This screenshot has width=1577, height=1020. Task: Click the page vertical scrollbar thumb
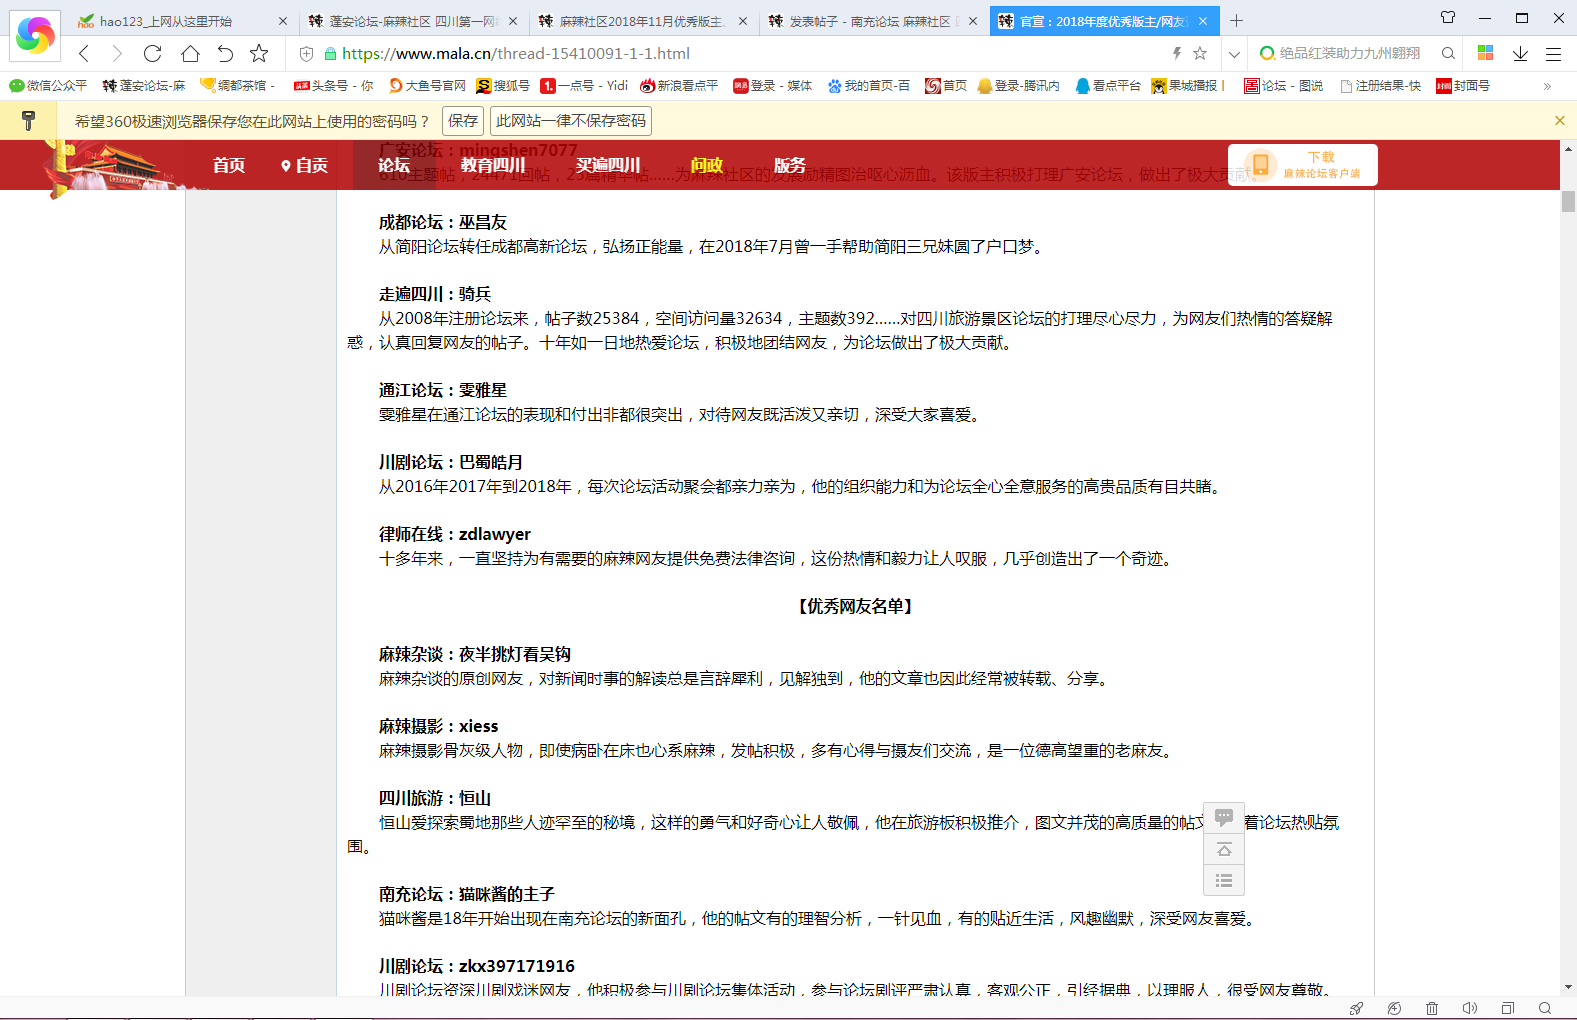tap(1568, 201)
